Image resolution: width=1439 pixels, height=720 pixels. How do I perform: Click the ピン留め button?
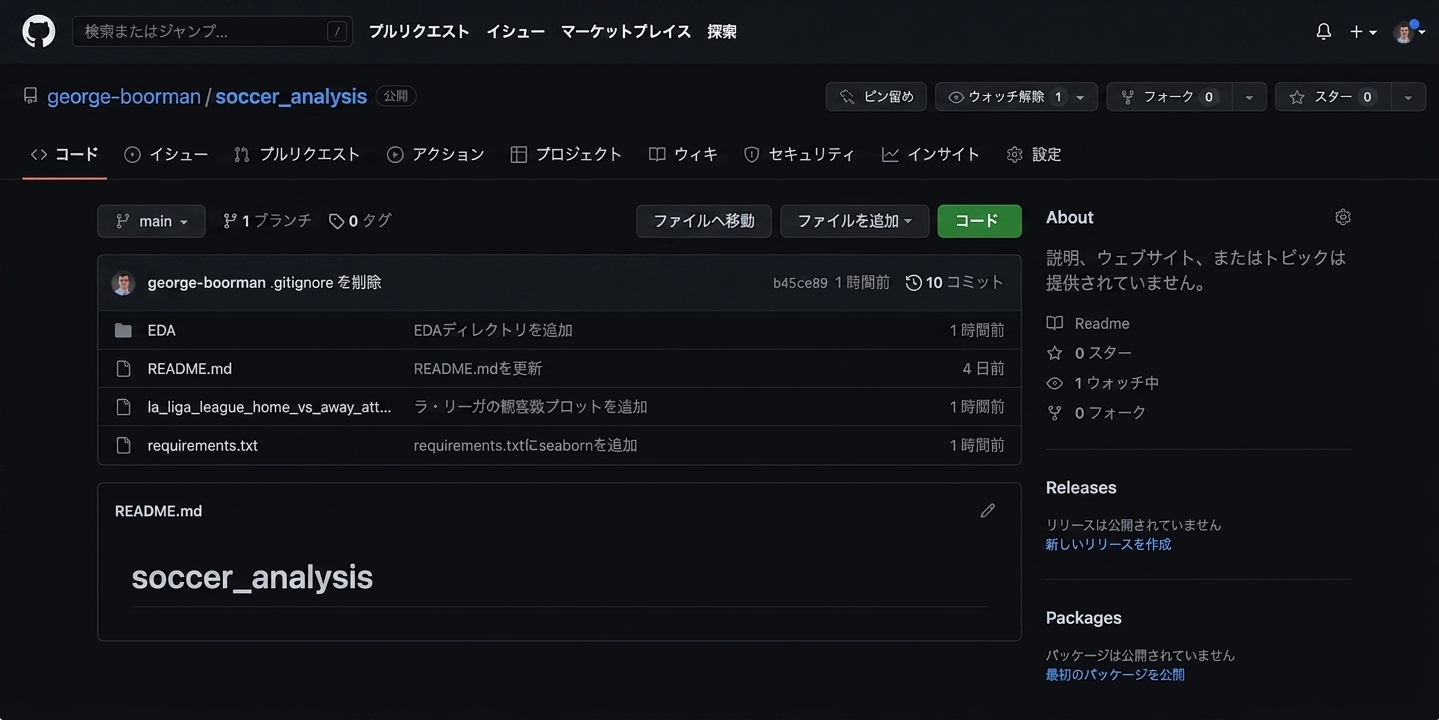click(x=876, y=97)
